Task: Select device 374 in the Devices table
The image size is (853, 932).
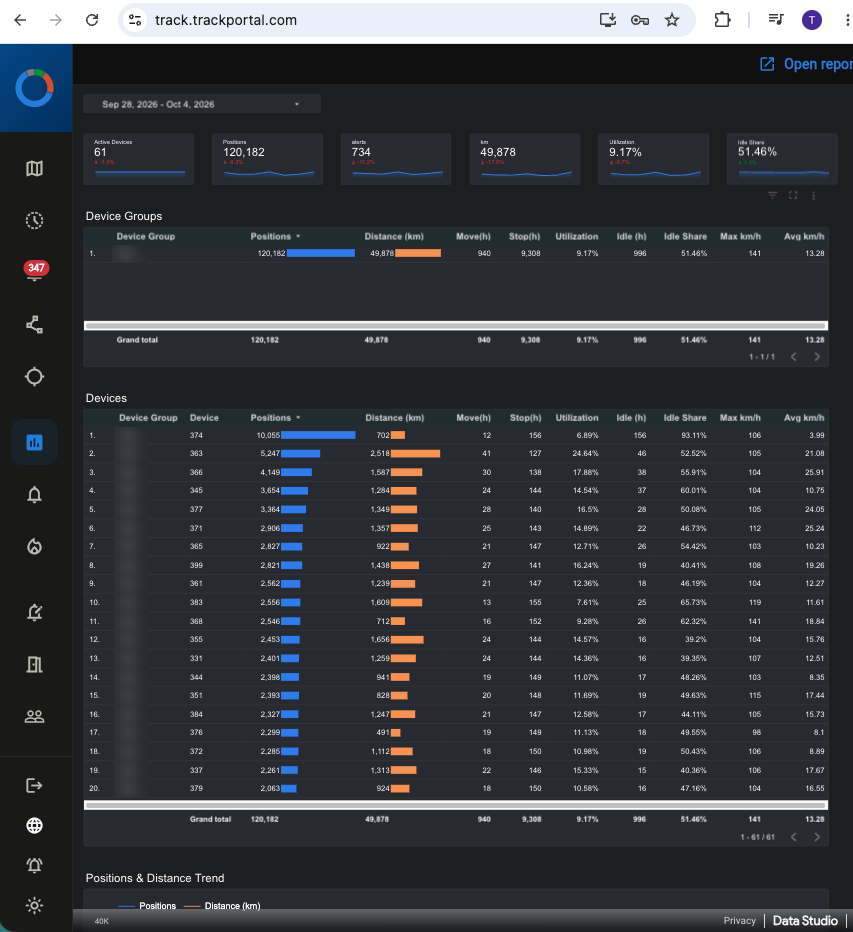Action: [x=196, y=435]
